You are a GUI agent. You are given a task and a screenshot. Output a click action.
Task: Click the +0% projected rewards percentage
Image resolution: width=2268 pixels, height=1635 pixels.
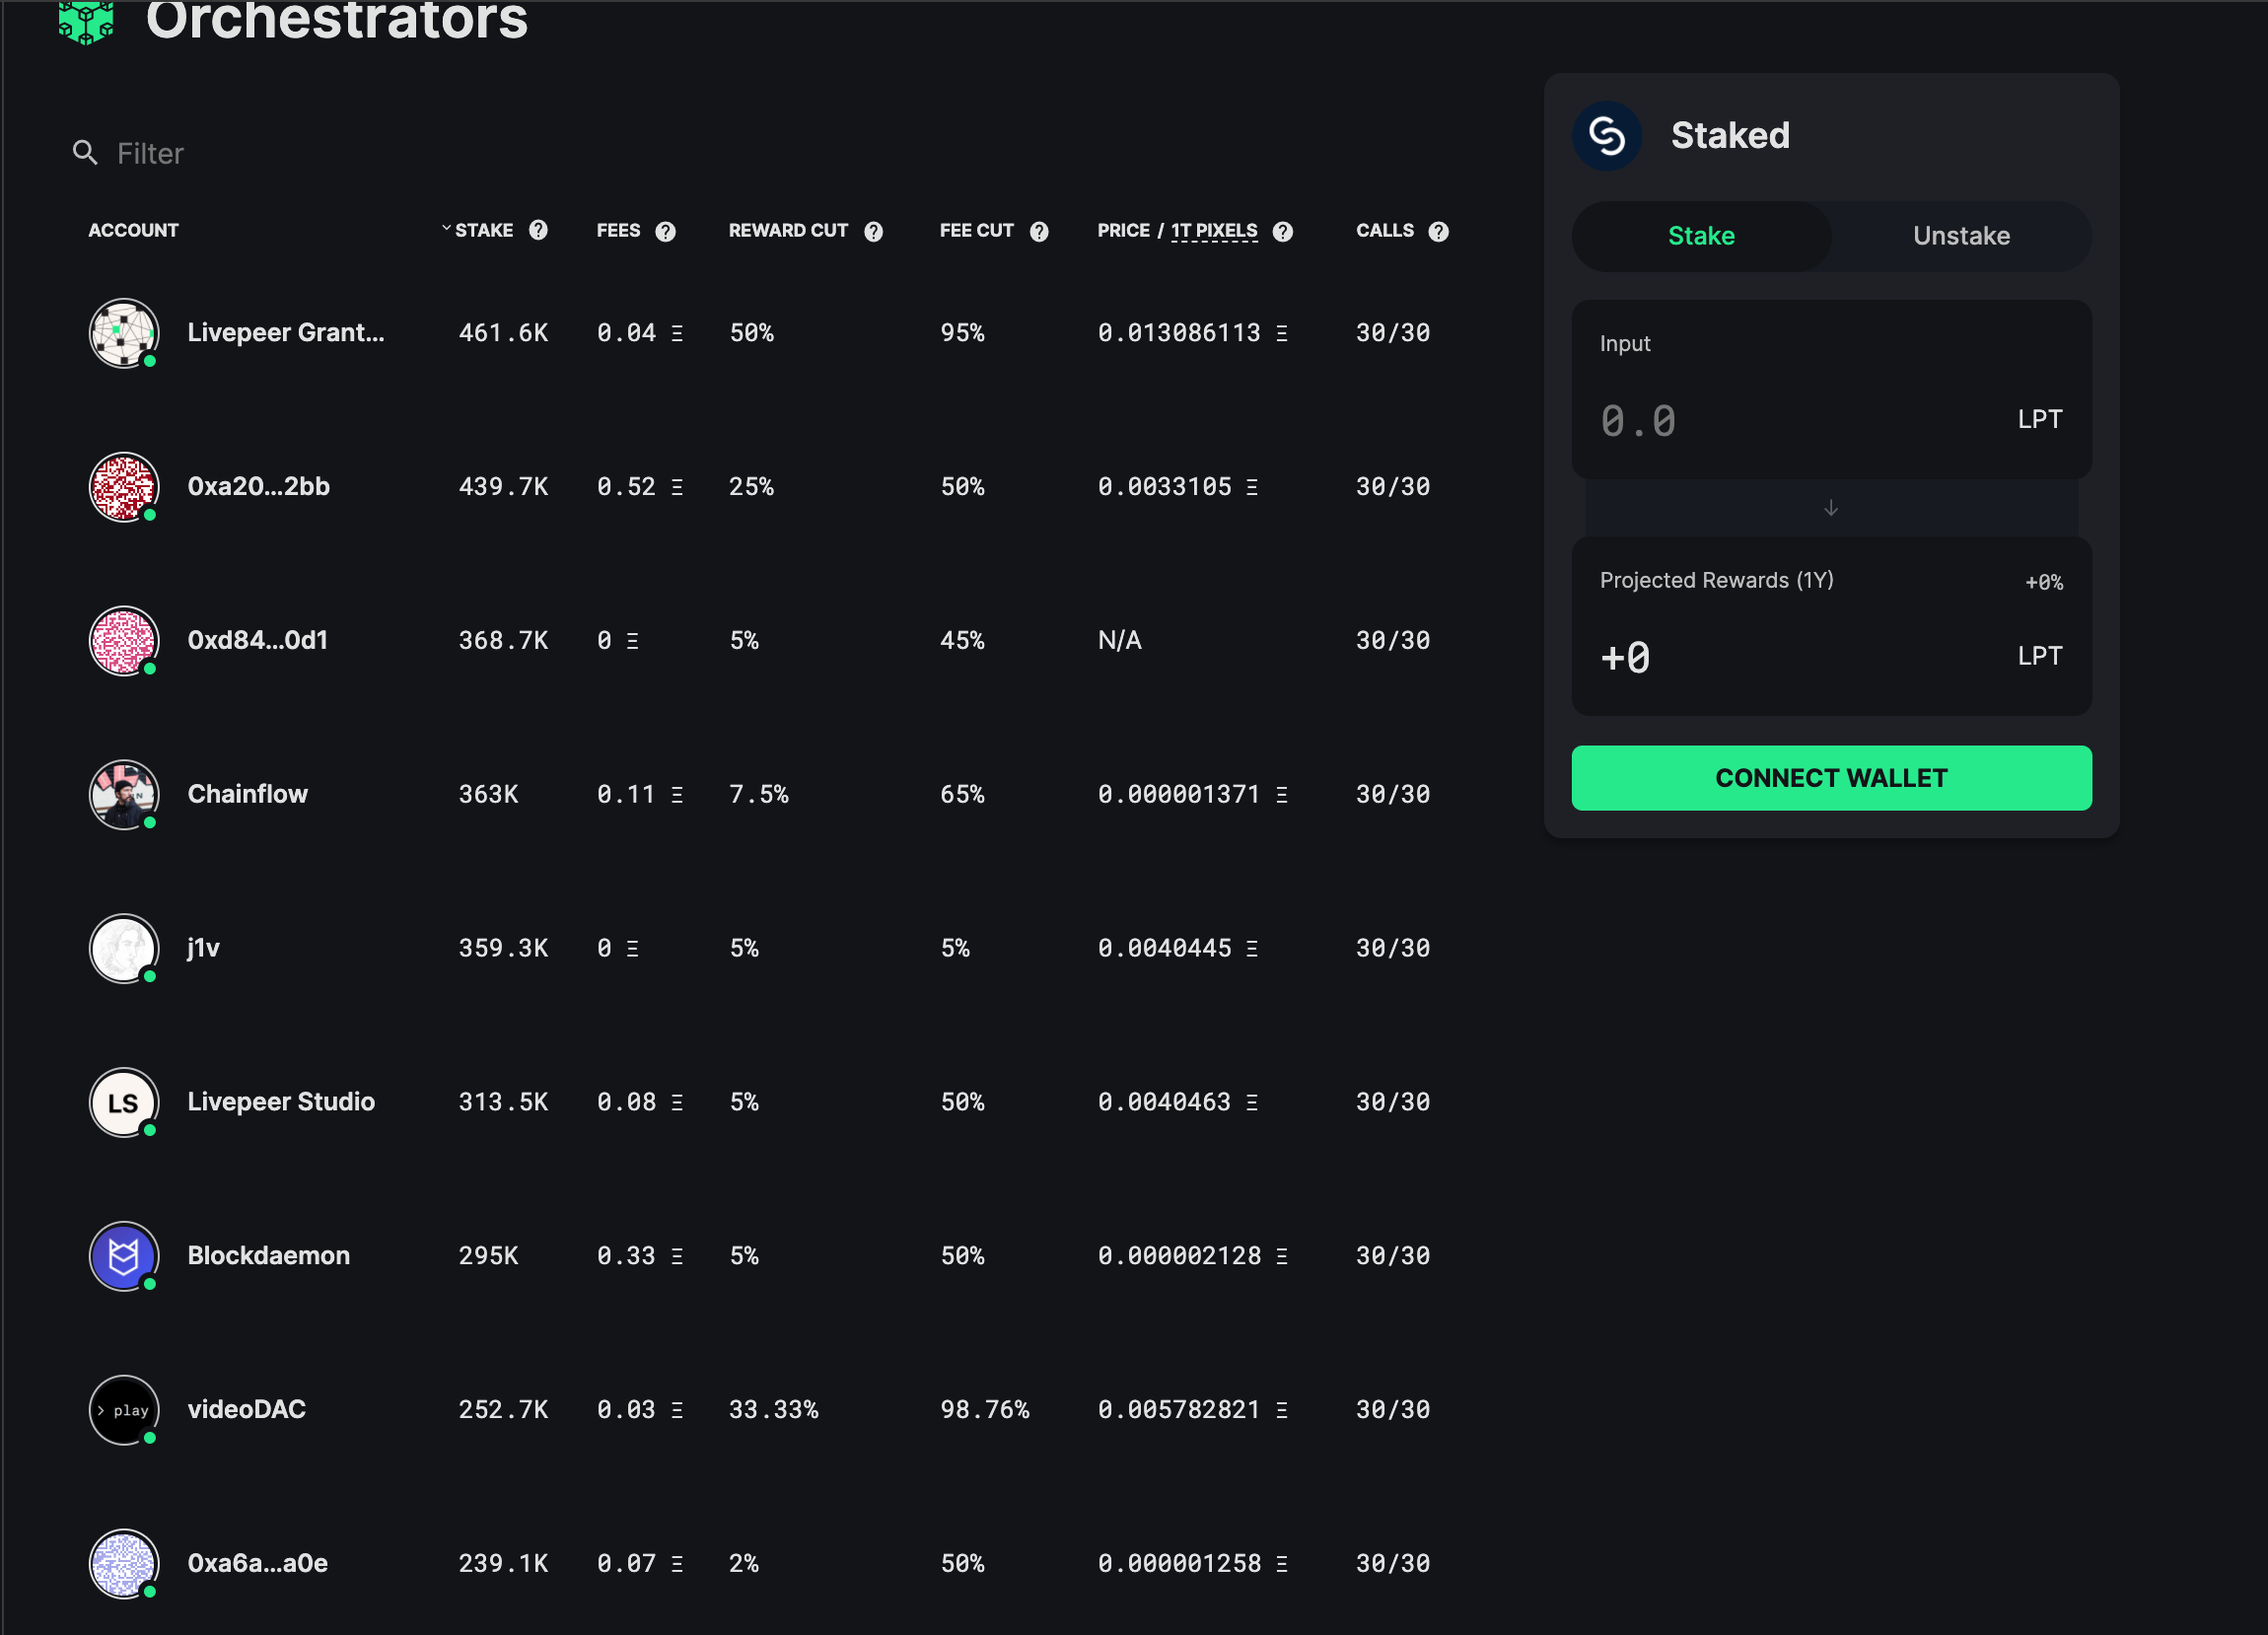(2043, 583)
